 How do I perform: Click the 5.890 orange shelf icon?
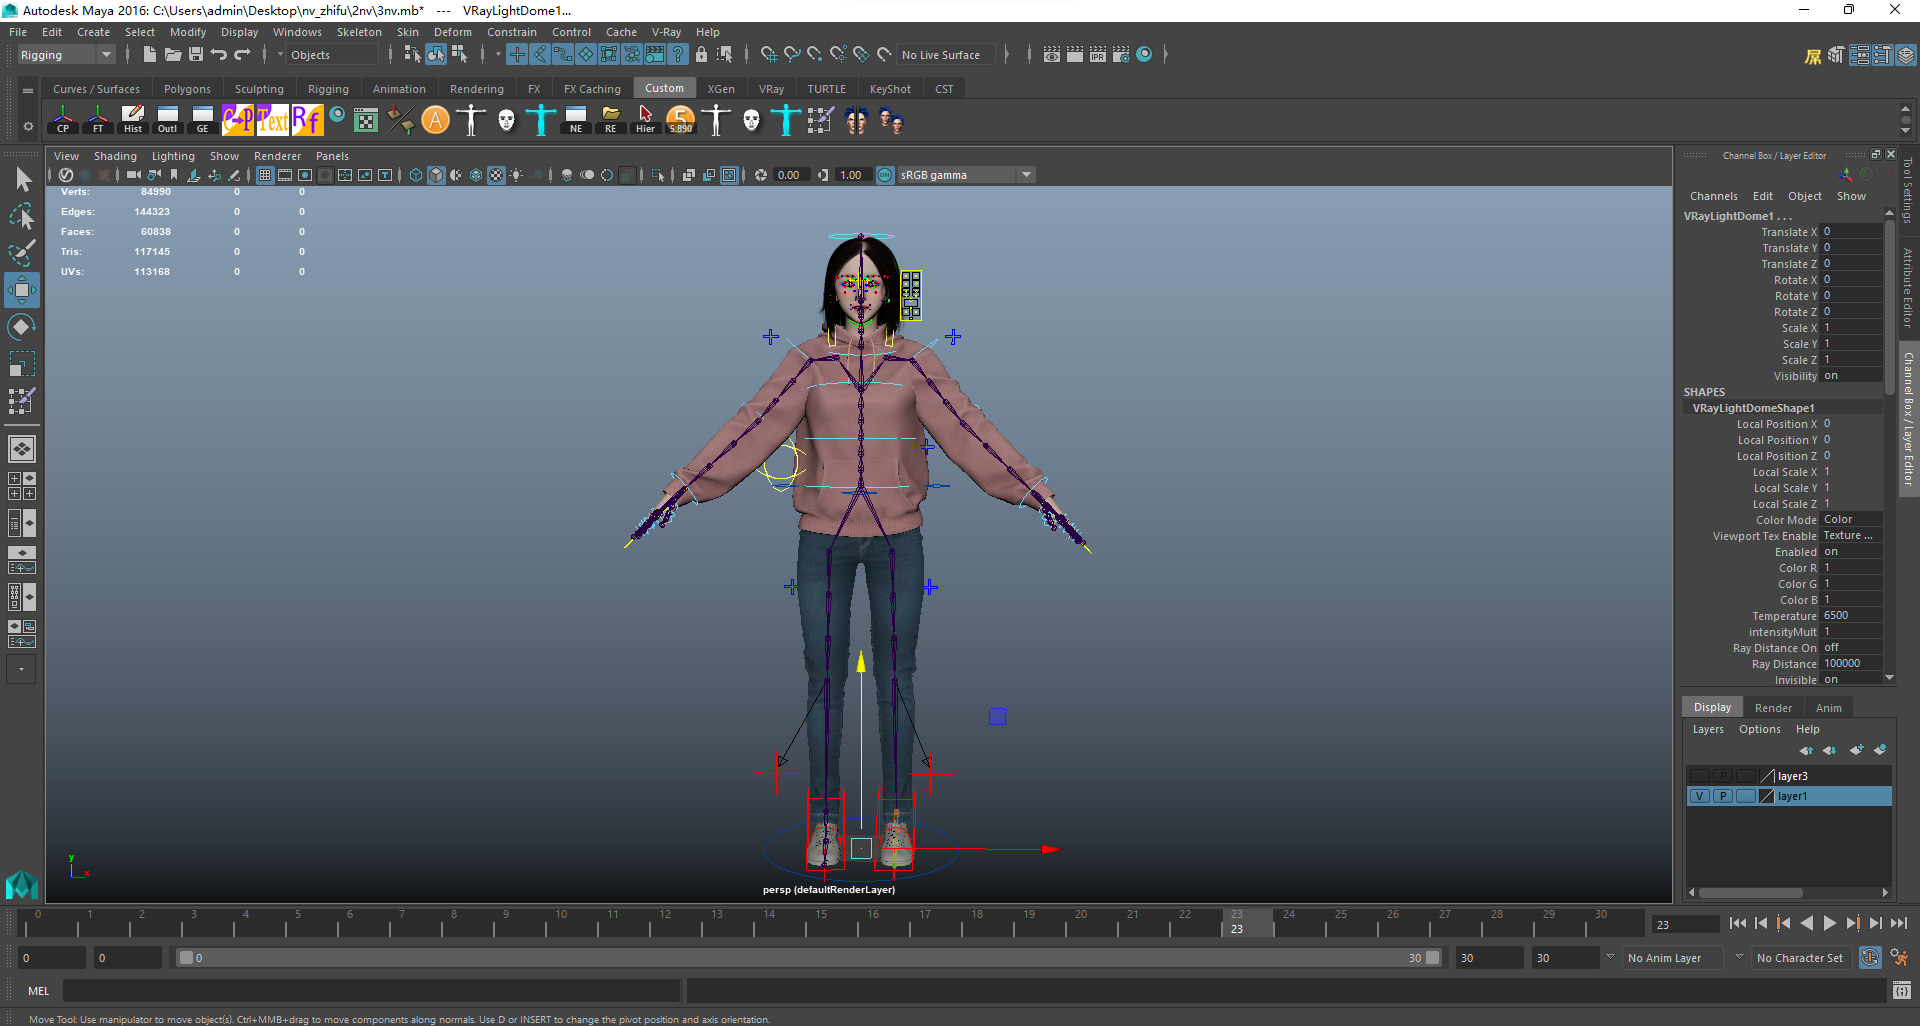coord(681,120)
